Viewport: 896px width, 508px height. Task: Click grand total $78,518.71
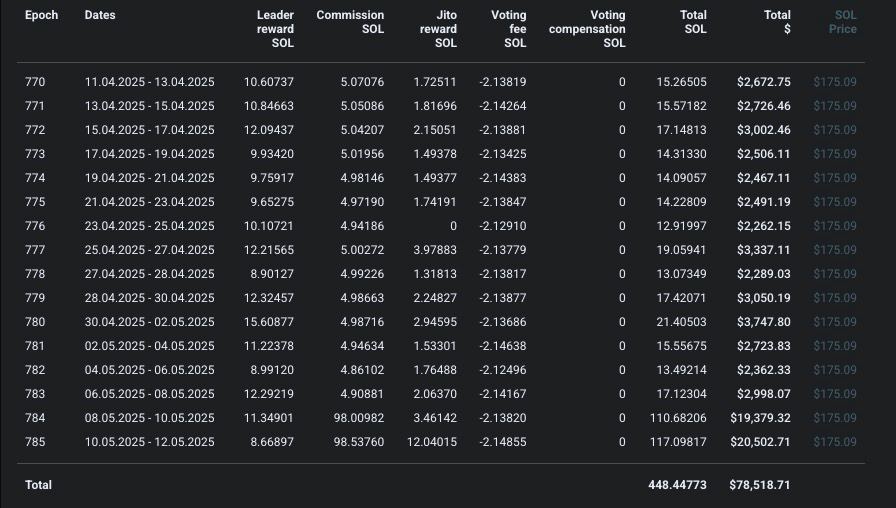click(x=760, y=485)
